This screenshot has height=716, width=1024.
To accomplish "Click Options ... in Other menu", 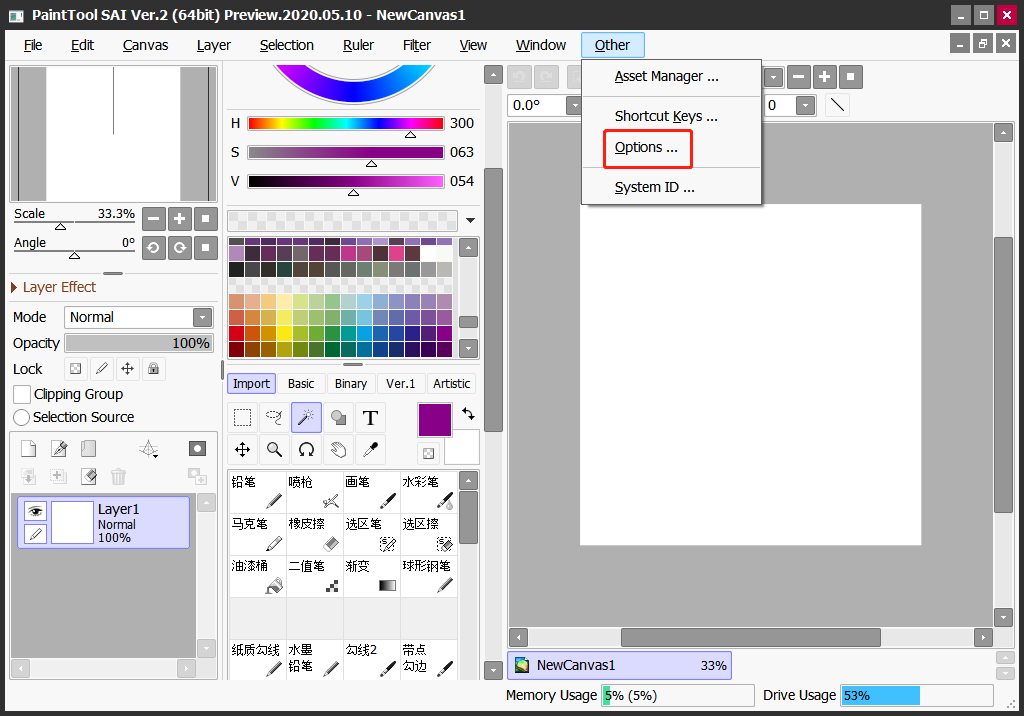I will click(x=646, y=148).
